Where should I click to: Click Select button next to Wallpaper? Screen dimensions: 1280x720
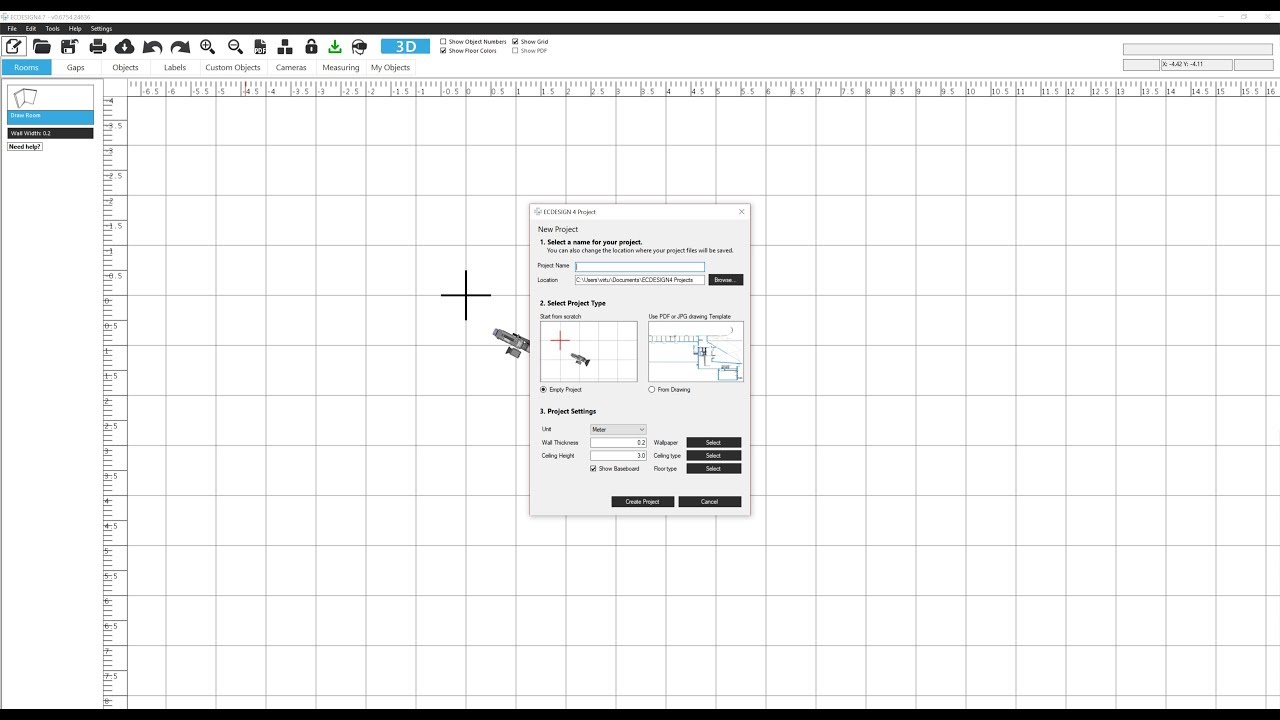713,442
